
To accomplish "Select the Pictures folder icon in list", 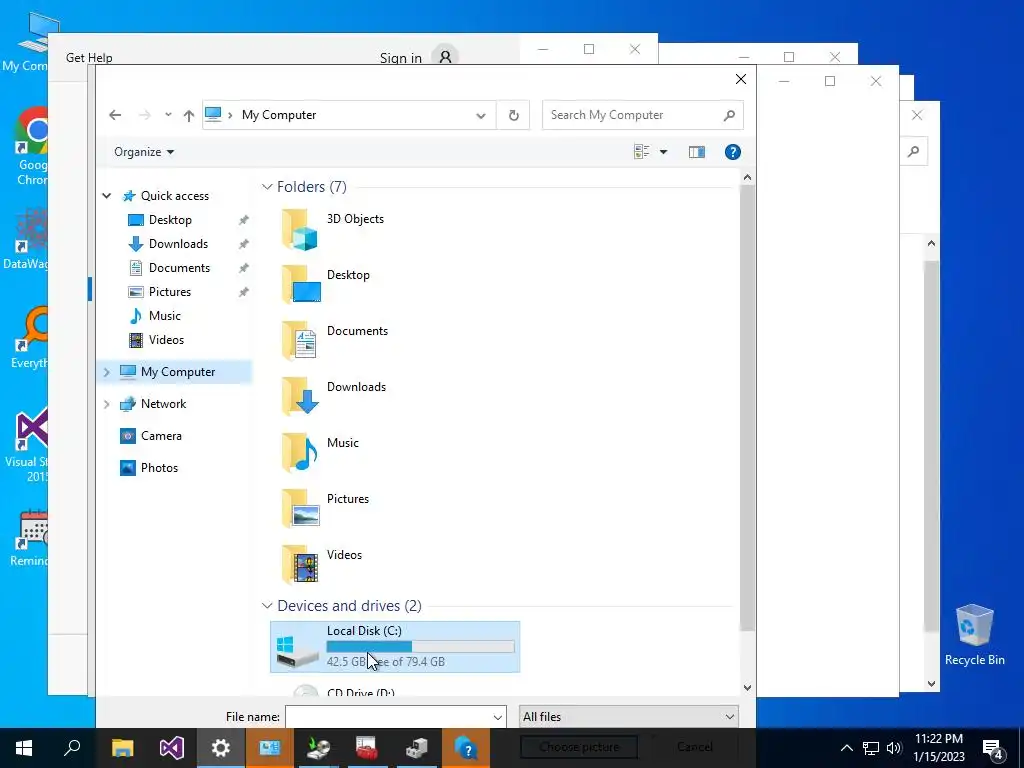I will 300,509.
